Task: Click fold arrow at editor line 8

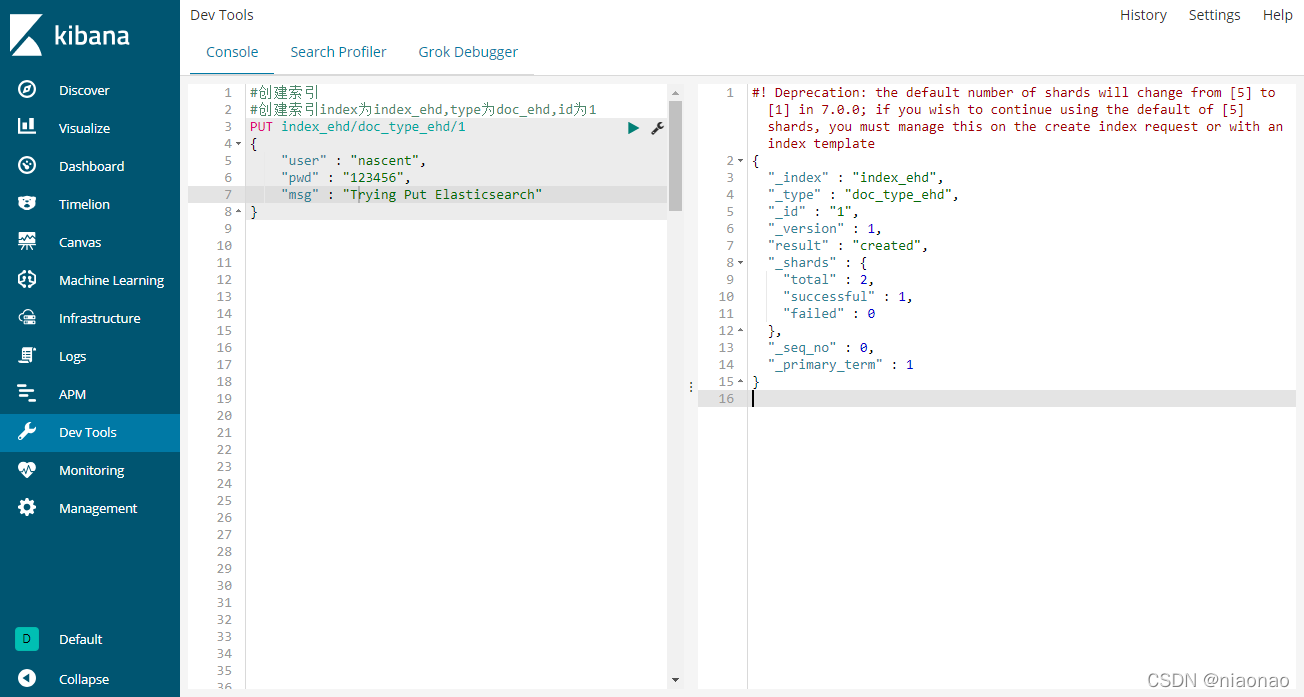Action: point(238,212)
